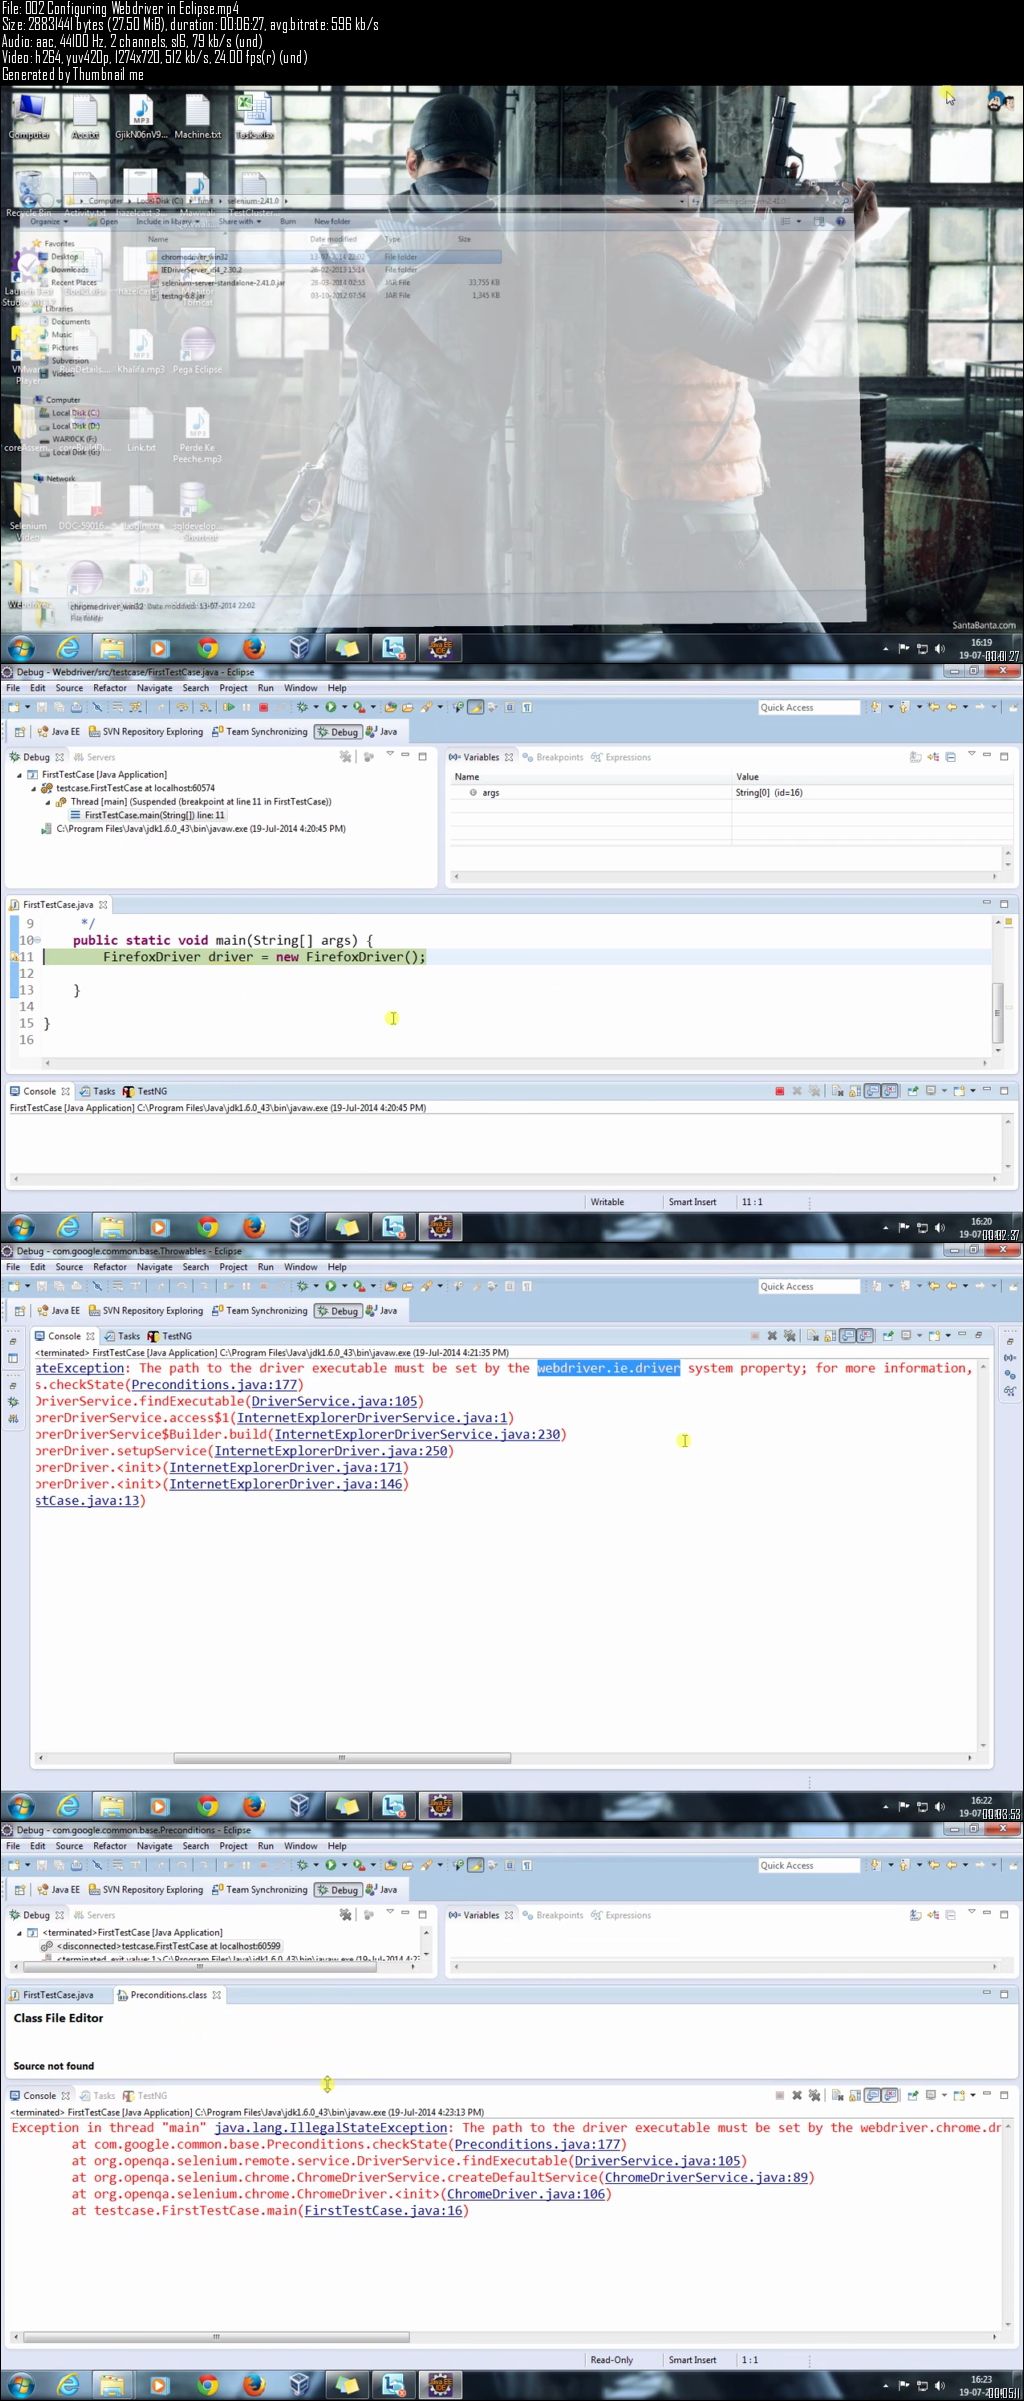
Task: Click Save icon in FirstTestCase.java Eclipse toolbar
Action: 42,707
